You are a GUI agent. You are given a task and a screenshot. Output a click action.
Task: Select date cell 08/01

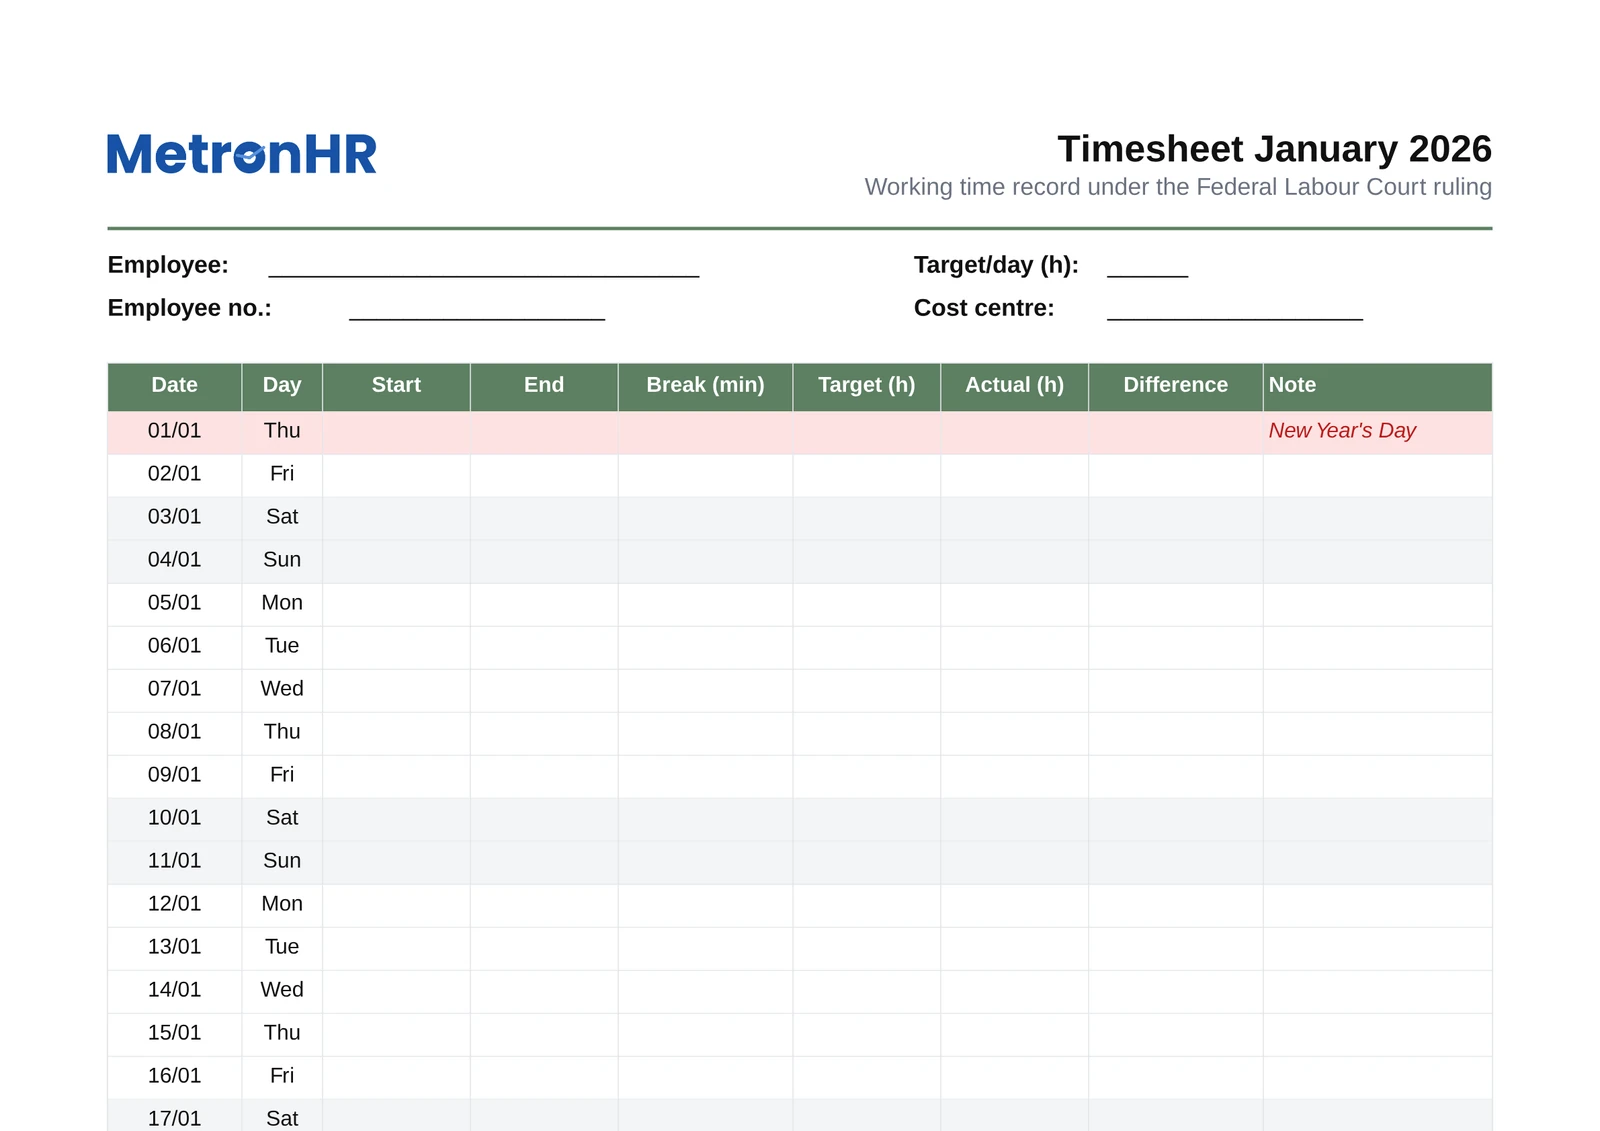point(175,733)
